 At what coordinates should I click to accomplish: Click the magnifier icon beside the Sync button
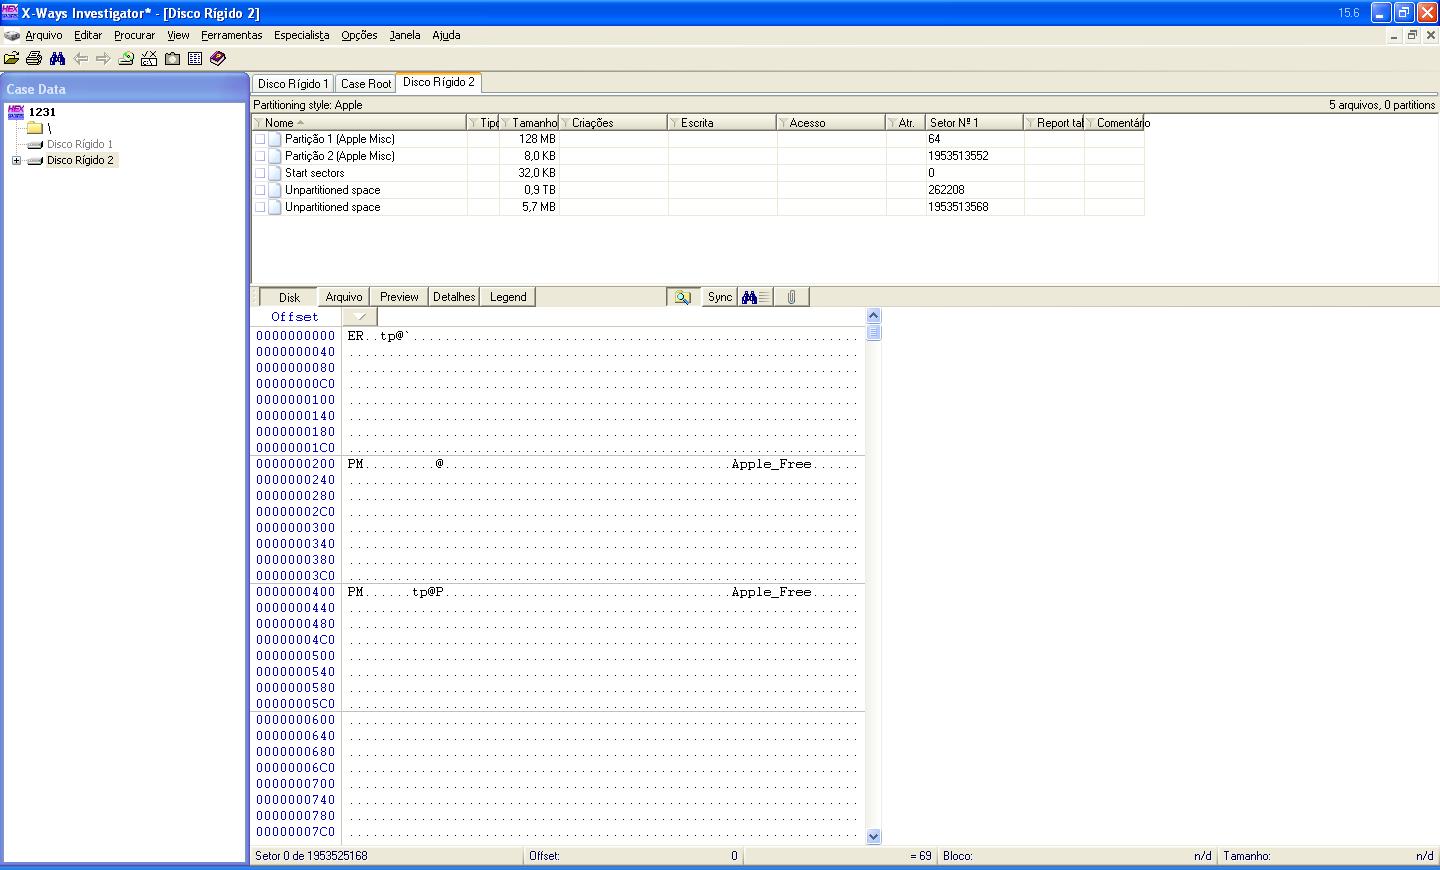pyautogui.click(x=683, y=297)
